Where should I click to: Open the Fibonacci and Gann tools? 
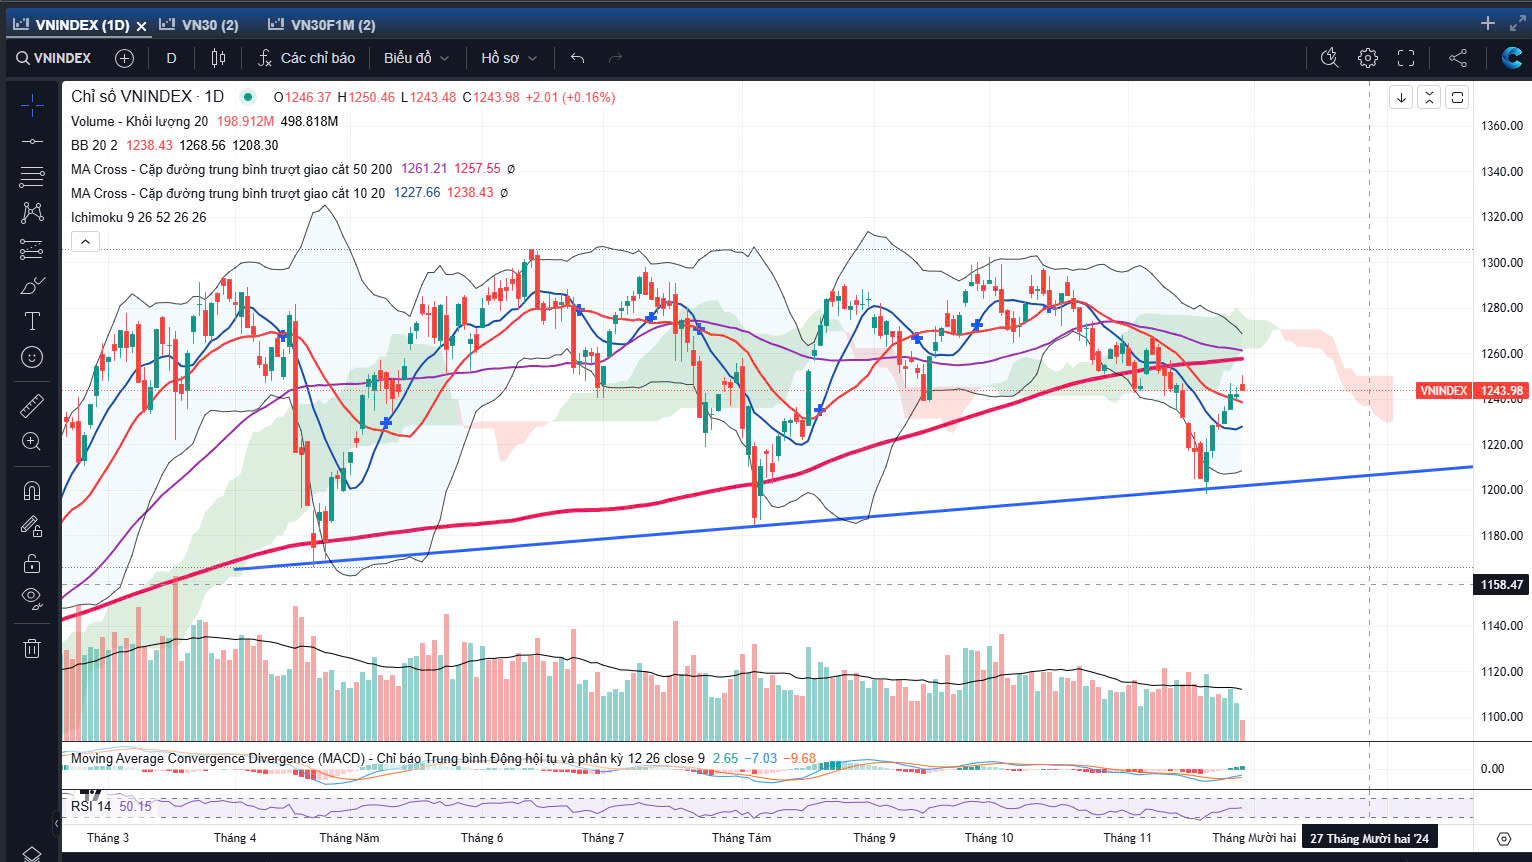point(32,177)
